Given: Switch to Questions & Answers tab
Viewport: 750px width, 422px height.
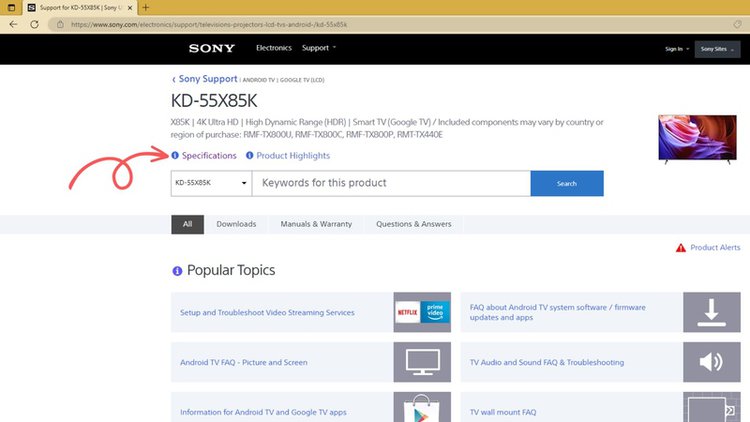Looking at the screenshot, I should (414, 224).
